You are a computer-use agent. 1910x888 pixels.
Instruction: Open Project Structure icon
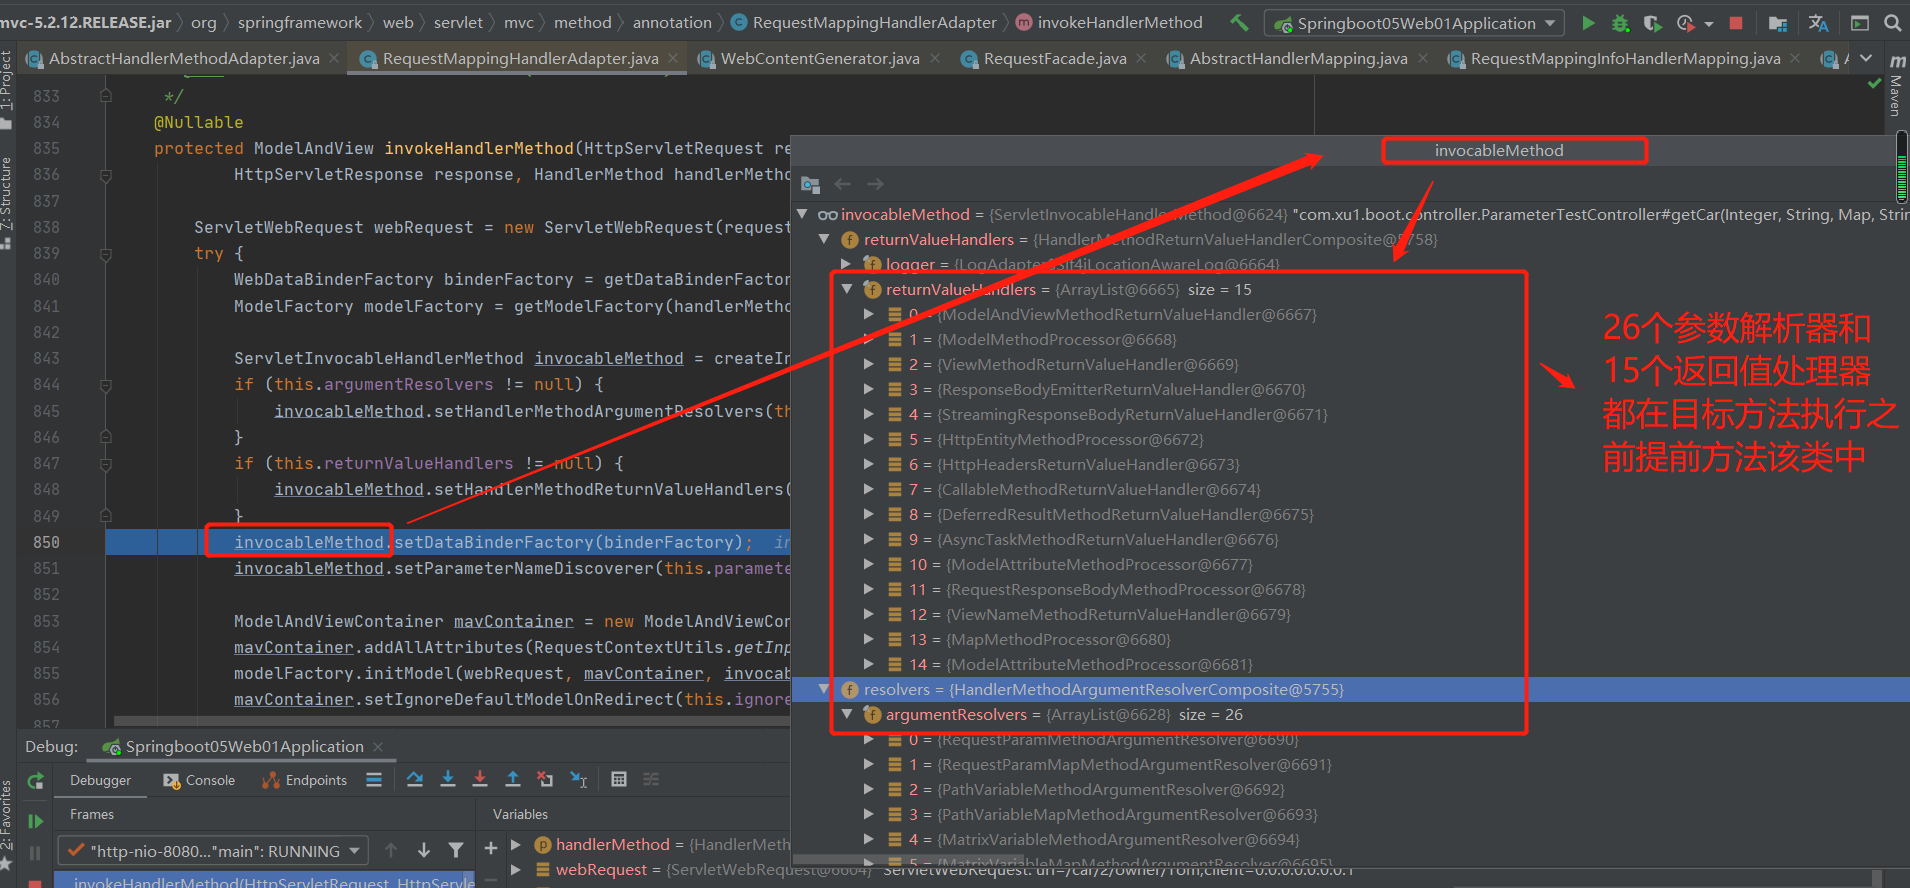1777,22
